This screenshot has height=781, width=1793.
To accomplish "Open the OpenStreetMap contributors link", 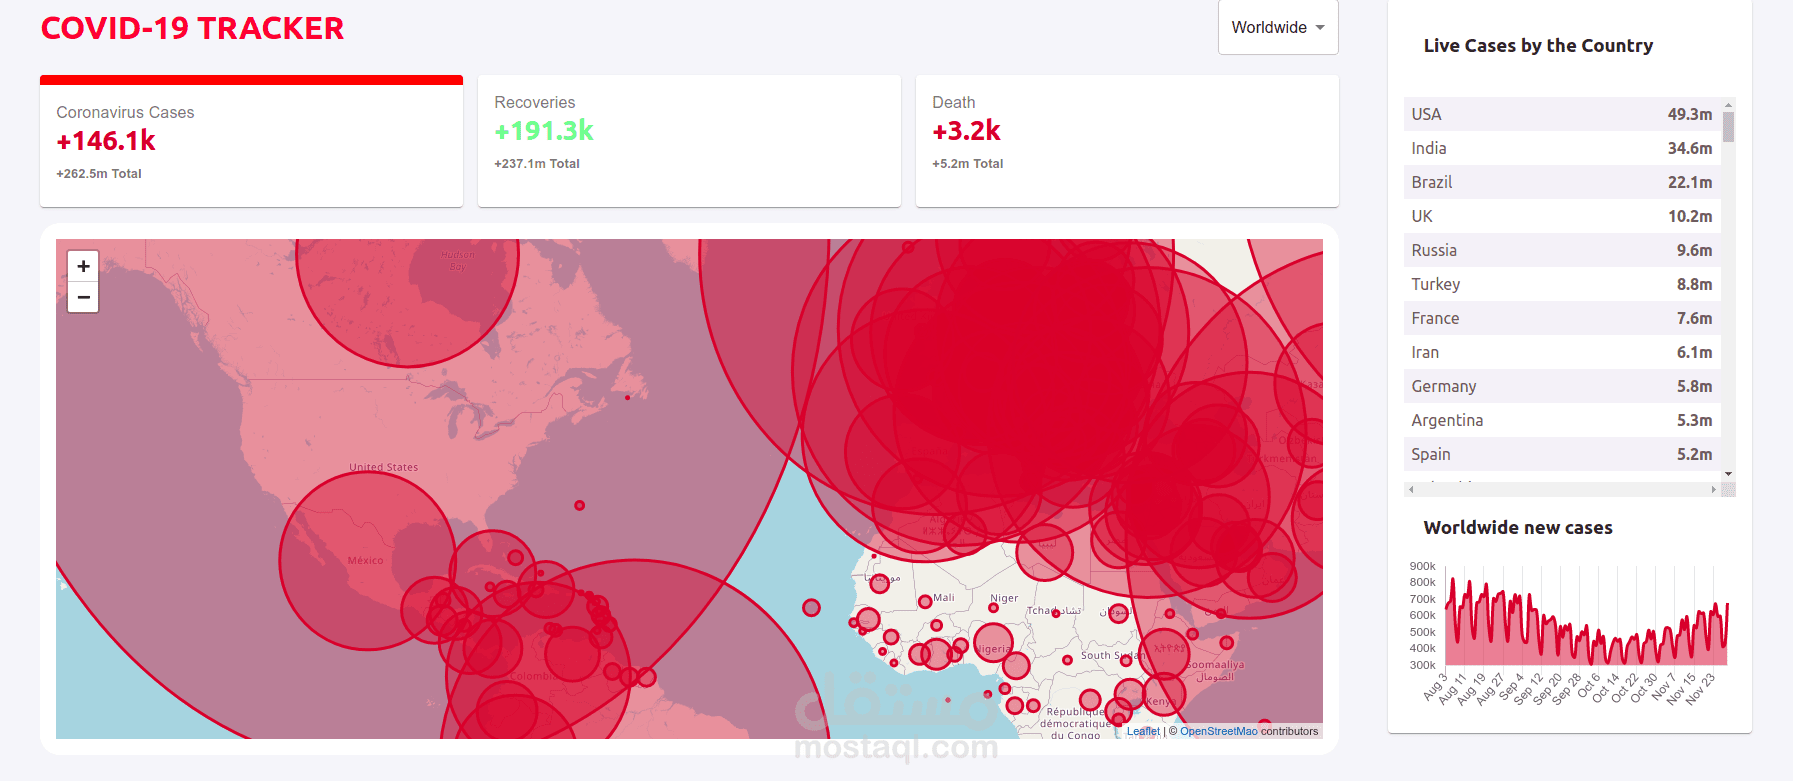I will (x=1218, y=731).
